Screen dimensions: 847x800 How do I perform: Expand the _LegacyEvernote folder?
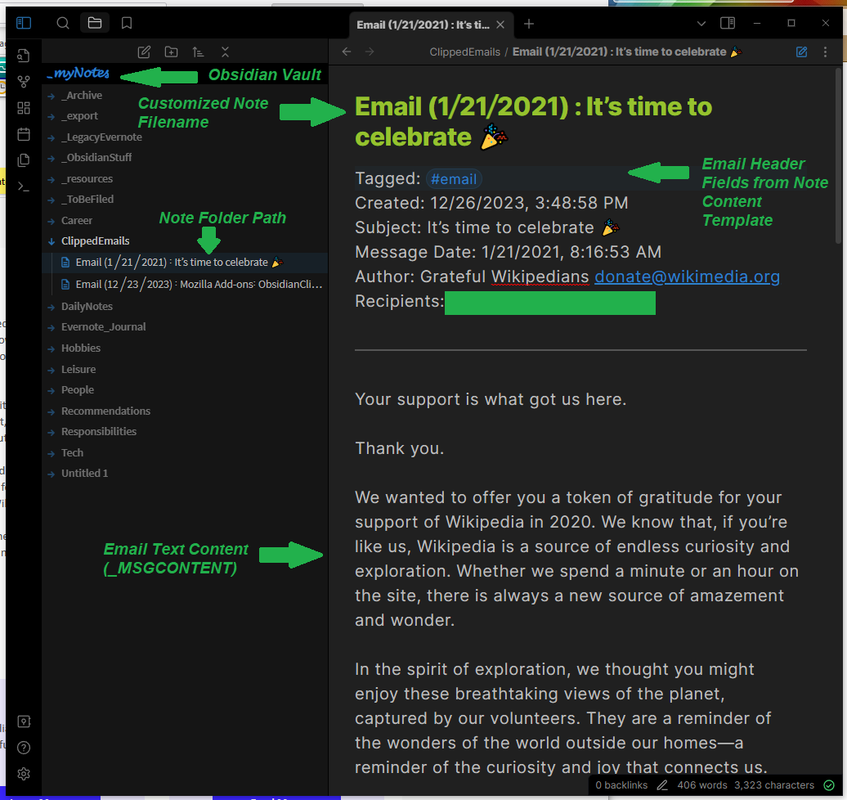coord(102,137)
